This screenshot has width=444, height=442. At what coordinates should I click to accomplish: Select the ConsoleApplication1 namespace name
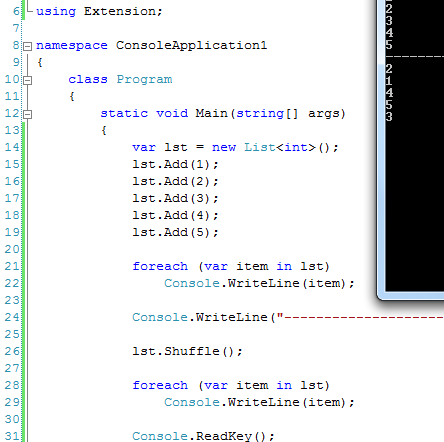coord(191,45)
